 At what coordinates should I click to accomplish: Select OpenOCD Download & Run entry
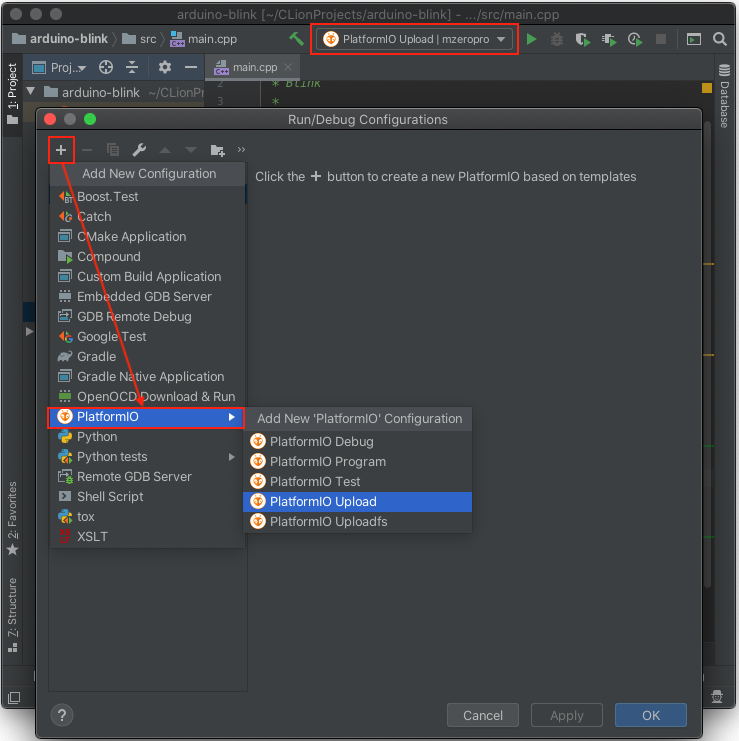pos(147,396)
